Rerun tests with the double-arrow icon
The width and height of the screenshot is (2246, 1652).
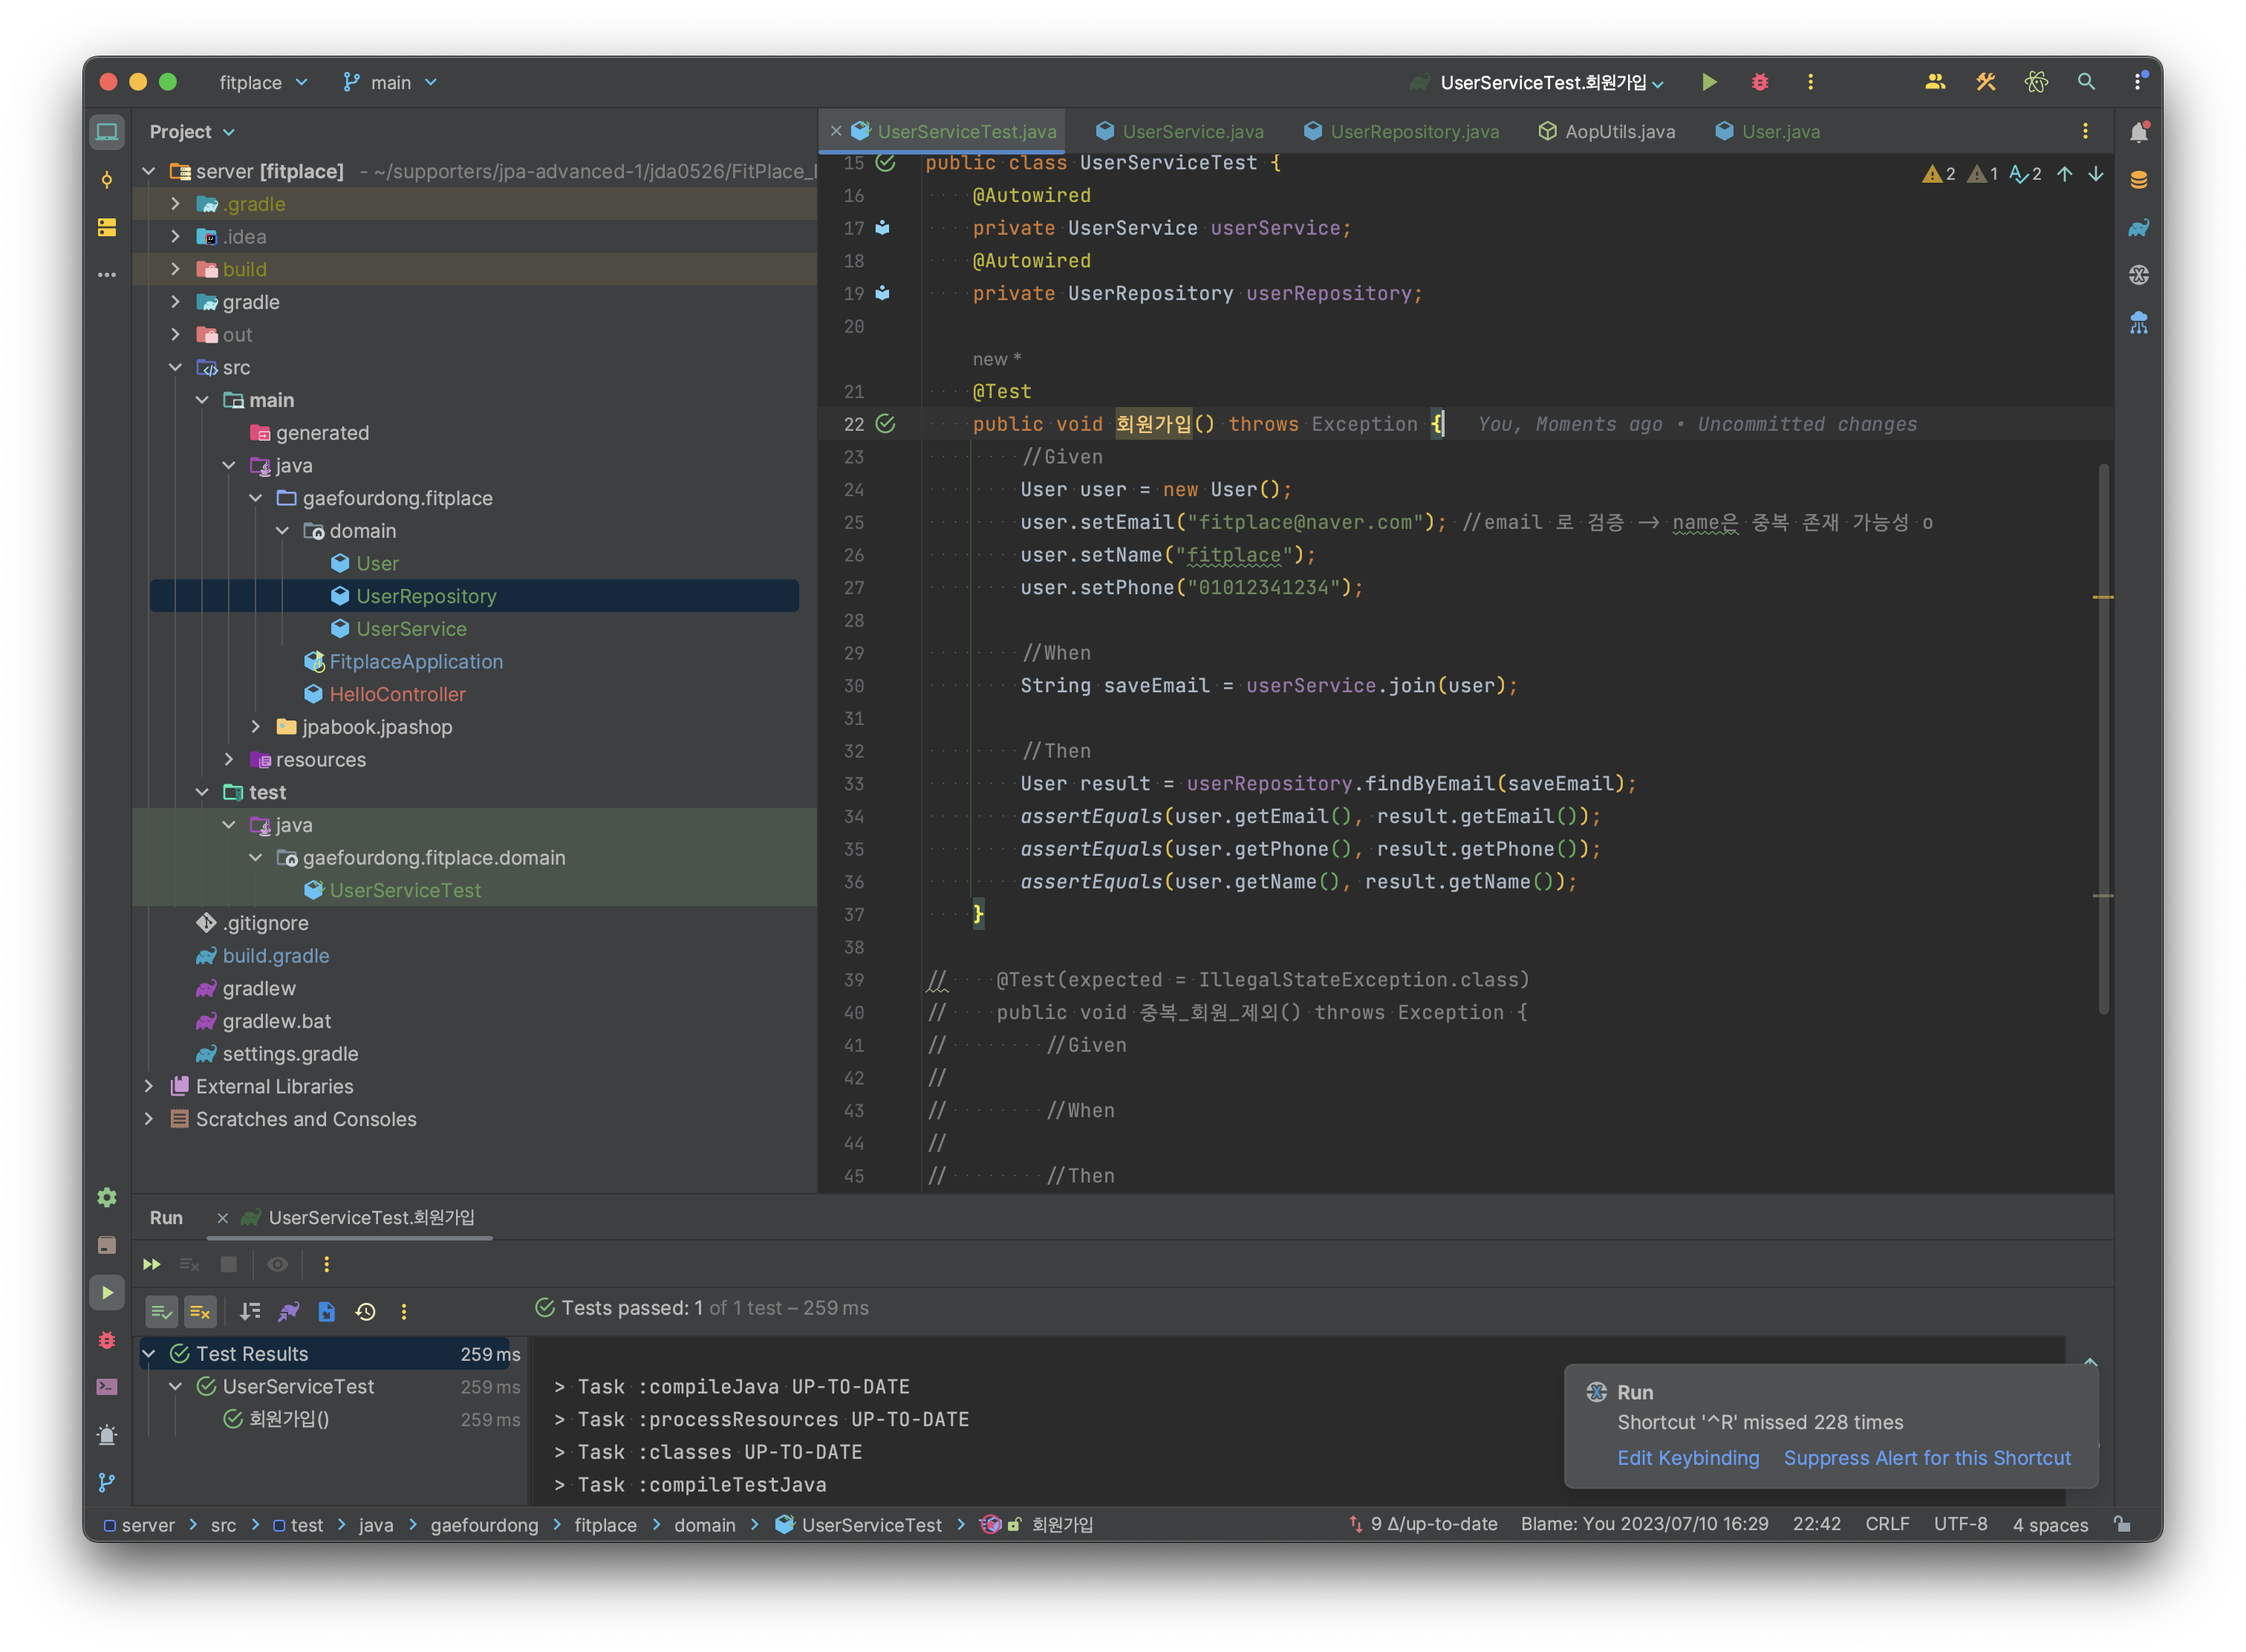(x=152, y=1265)
